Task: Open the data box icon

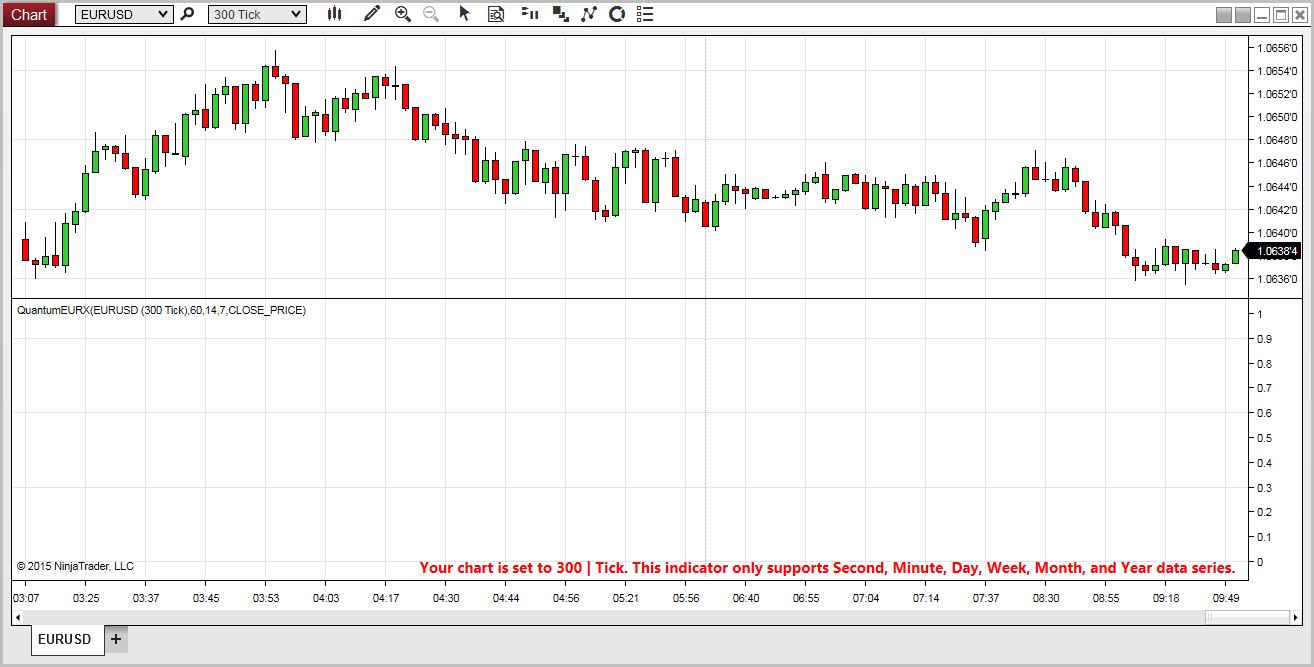Action: click(x=496, y=14)
